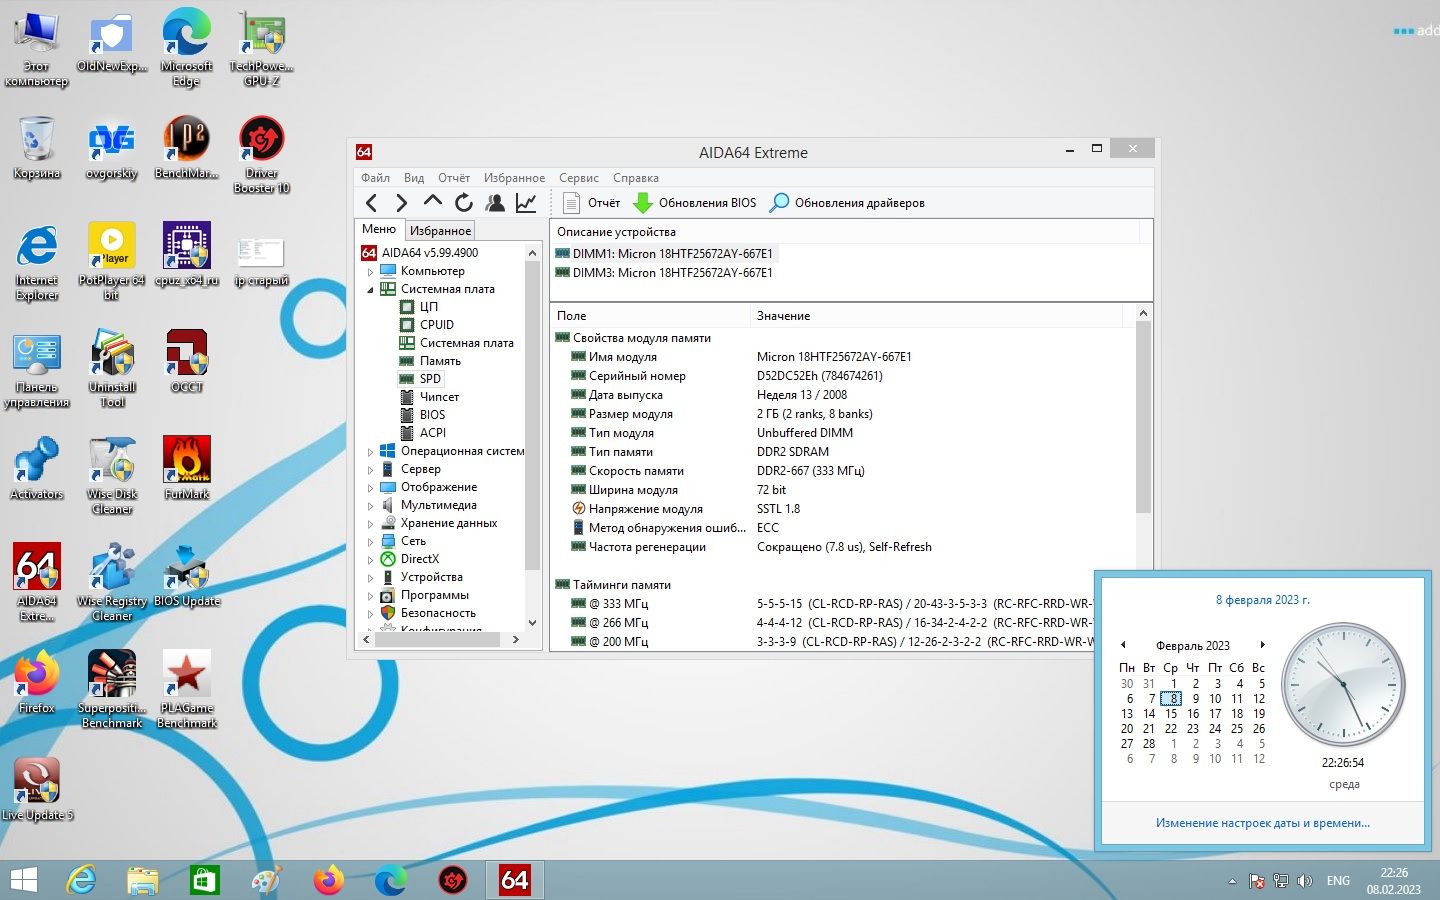Click the tree panel's horizontal scrollbar thumb
The height and width of the screenshot is (900, 1440).
click(x=438, y=639)
